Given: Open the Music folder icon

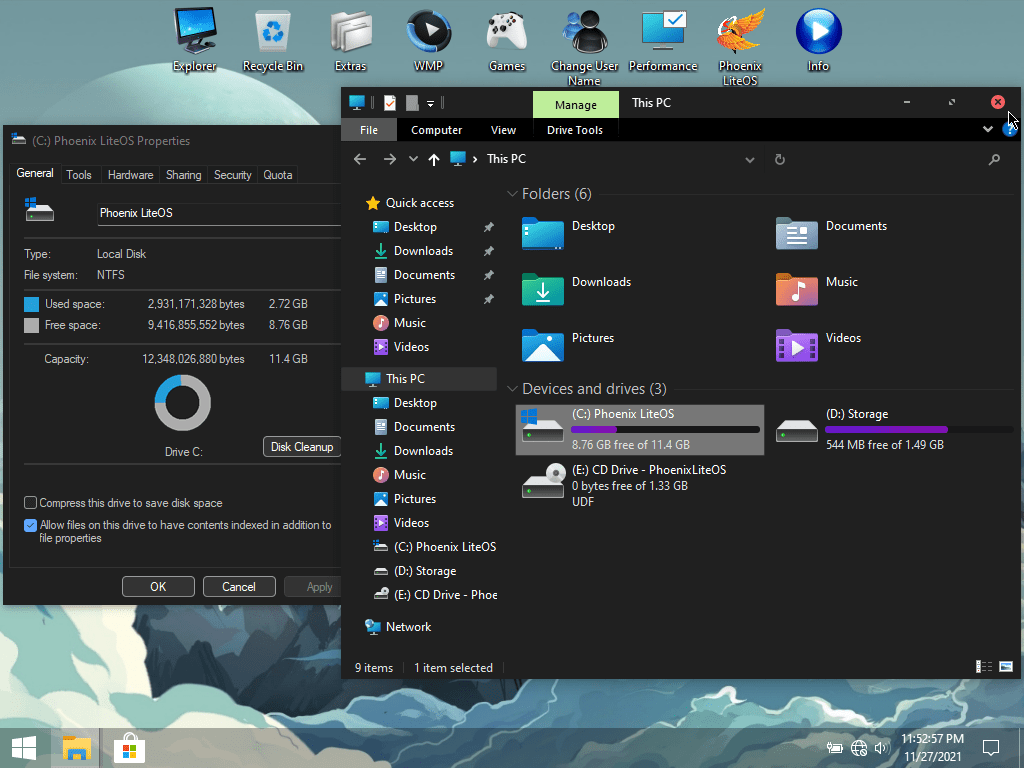Looking at the screenshot, I should 796,289.
